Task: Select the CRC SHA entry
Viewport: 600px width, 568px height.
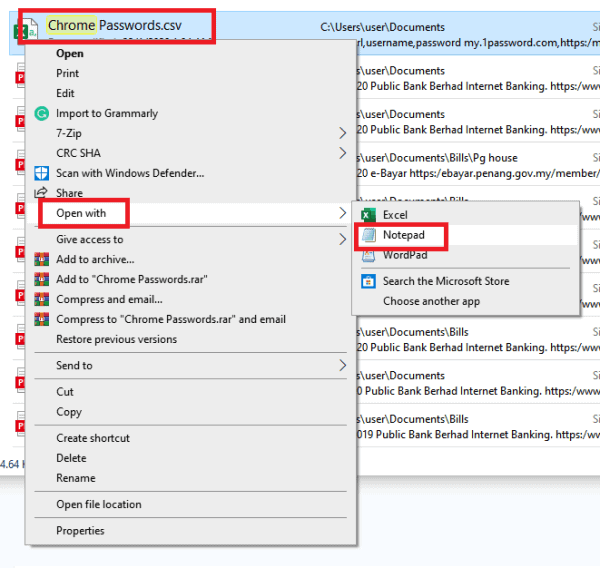Action: point(78,153)
